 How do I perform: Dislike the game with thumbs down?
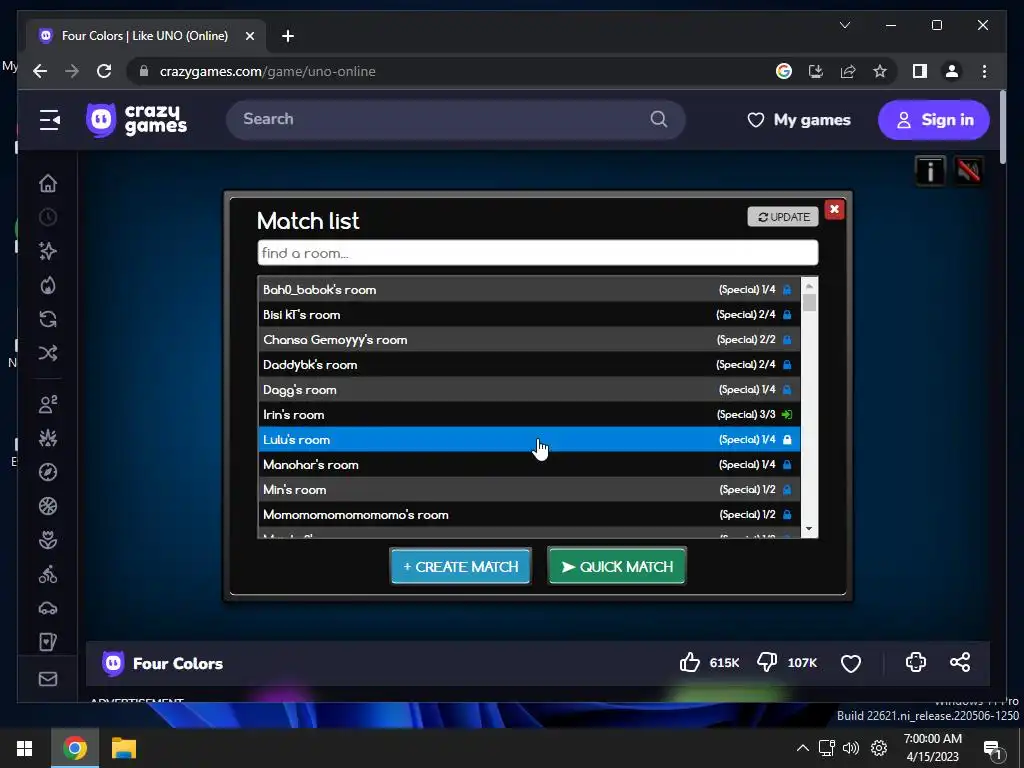coord(767,663)
